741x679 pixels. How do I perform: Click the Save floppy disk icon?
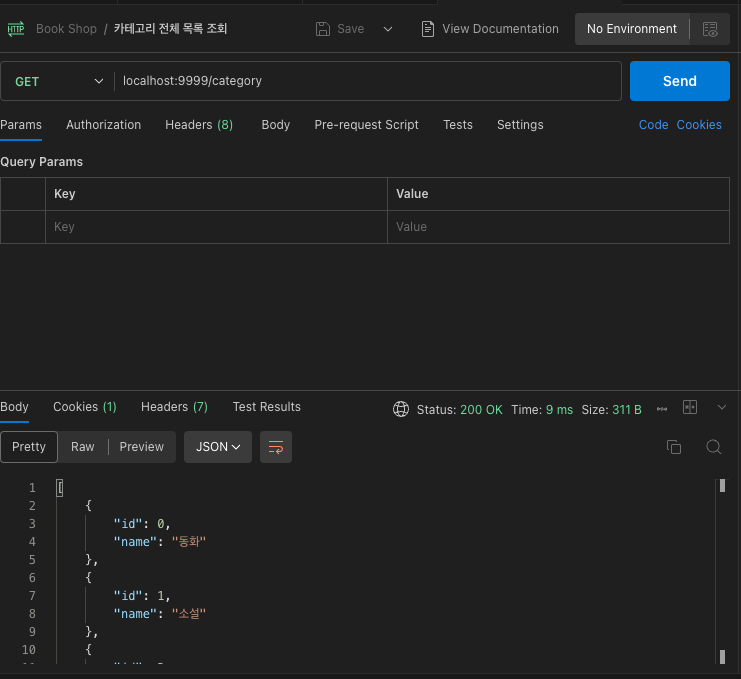pyautogui.click(x=323, y=29)
